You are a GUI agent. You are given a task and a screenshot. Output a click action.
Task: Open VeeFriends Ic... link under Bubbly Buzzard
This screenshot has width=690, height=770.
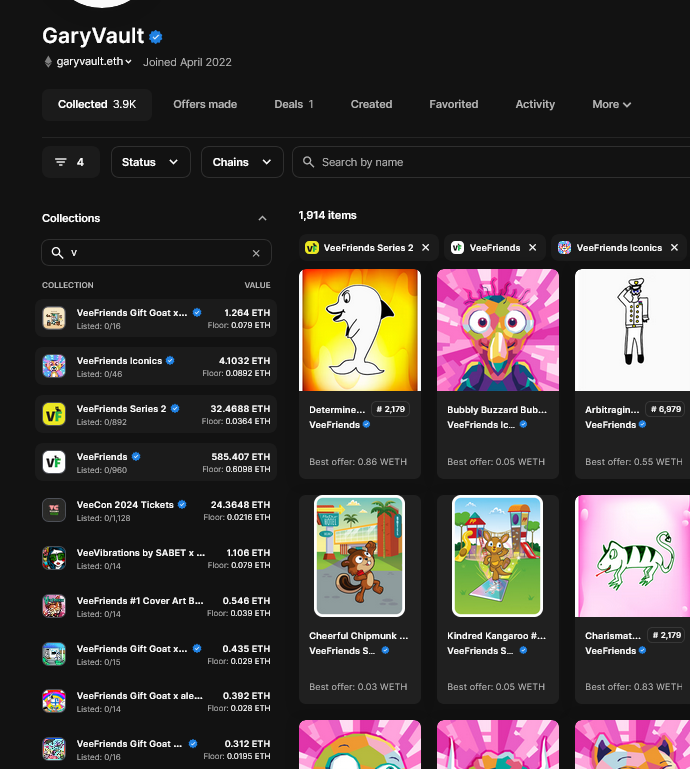[481, 425]
